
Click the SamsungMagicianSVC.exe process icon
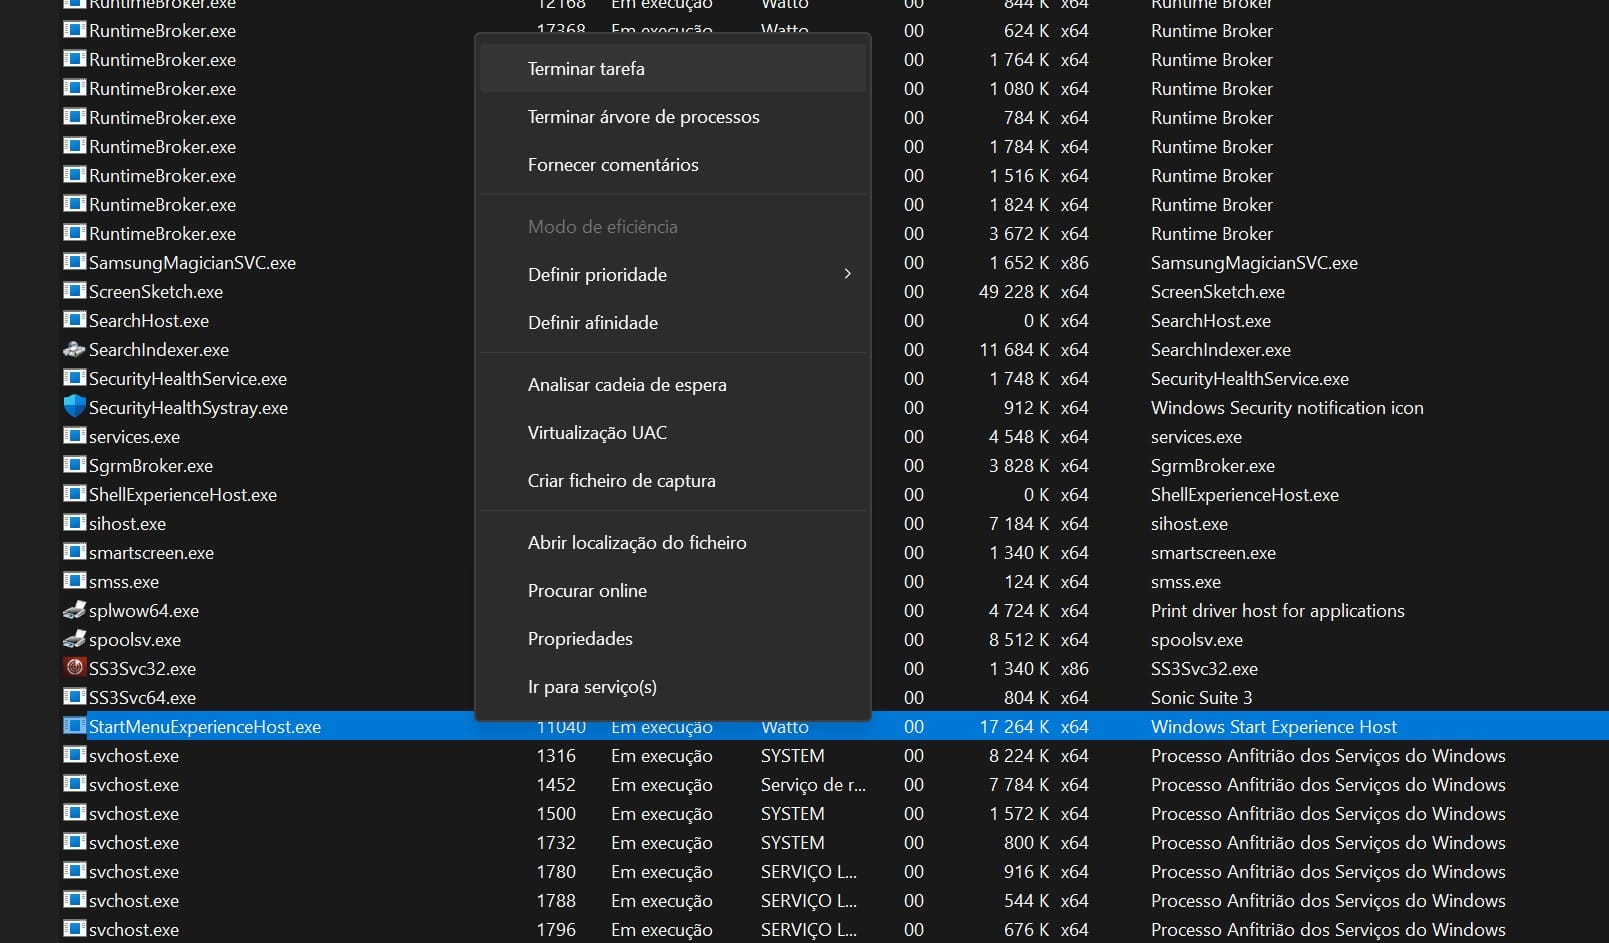[74, 262]
